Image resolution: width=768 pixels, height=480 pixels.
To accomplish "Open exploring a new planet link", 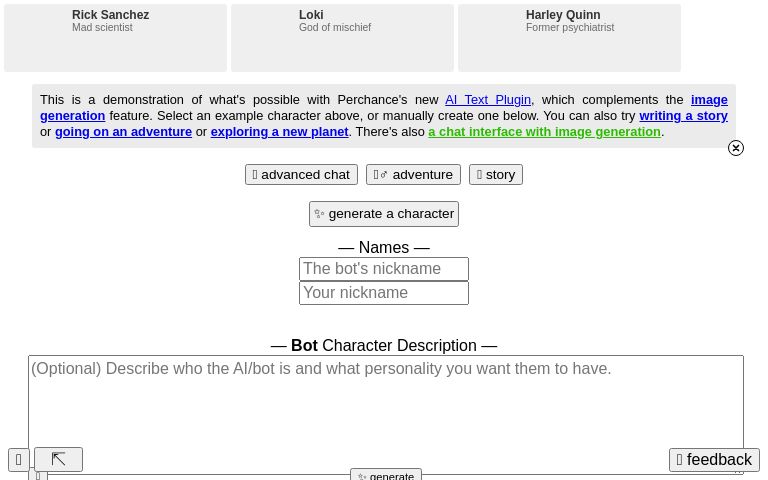I will click(x=279, y=132).
